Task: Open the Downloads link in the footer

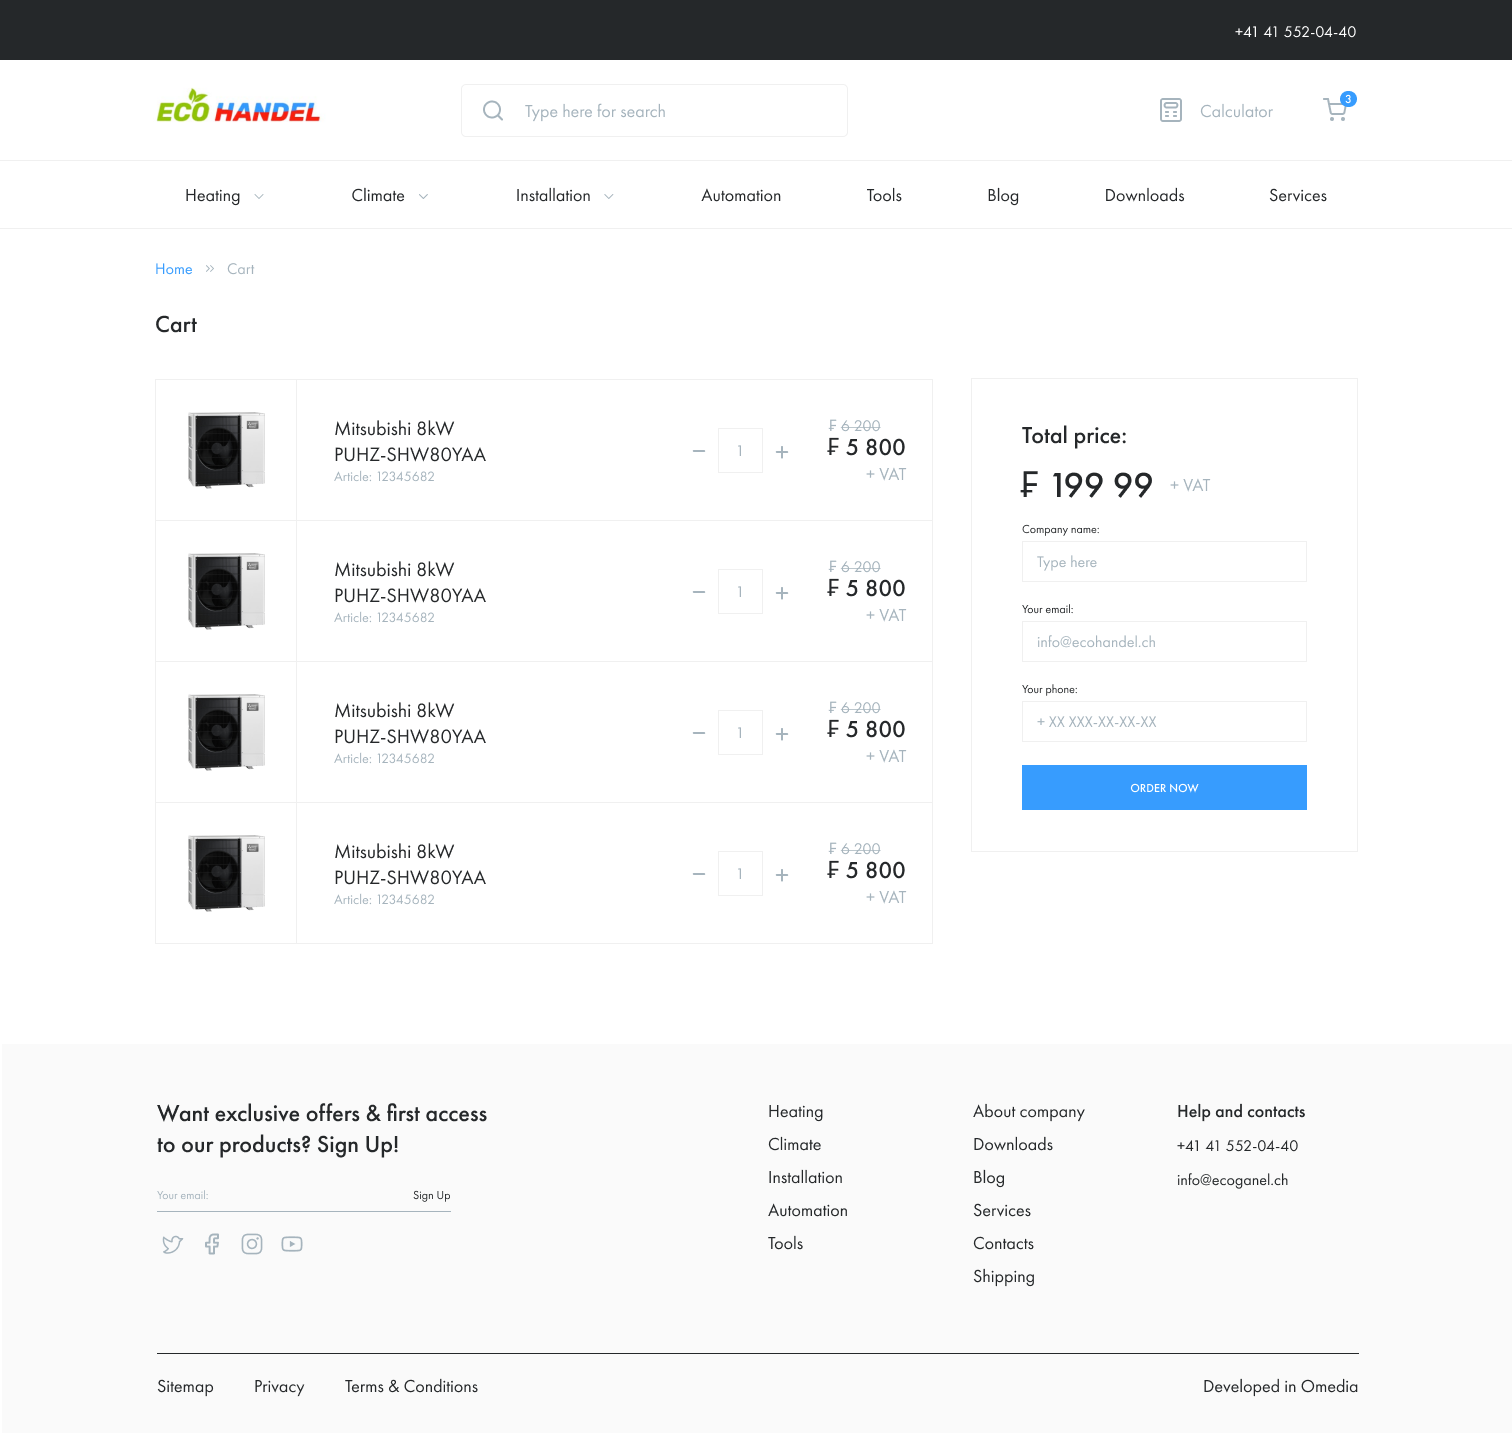Action: [x=1013, y=1145]
